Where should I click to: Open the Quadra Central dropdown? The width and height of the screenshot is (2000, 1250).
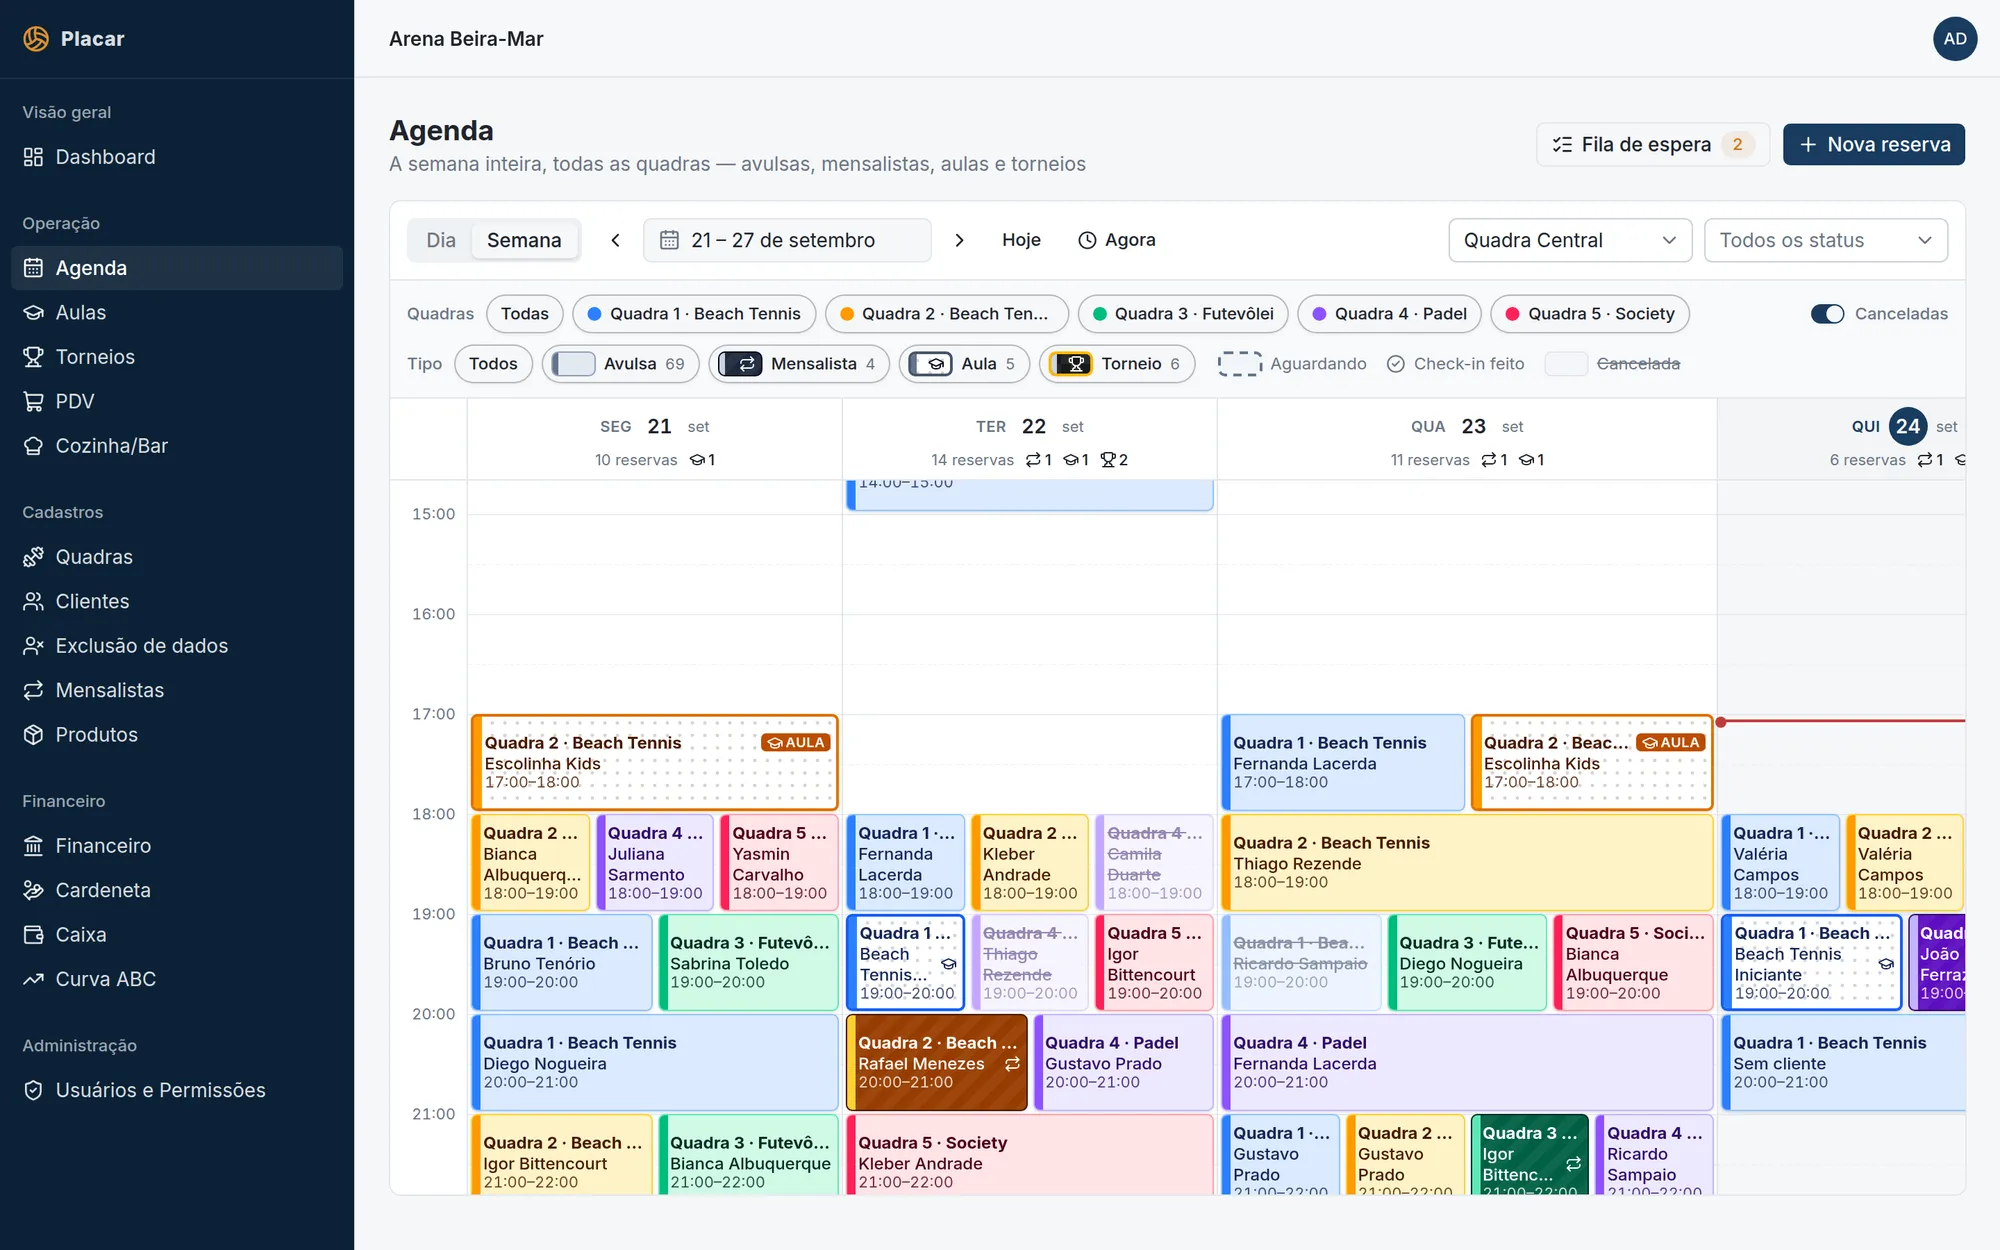pyautogui.click(x=1570, y=240)
